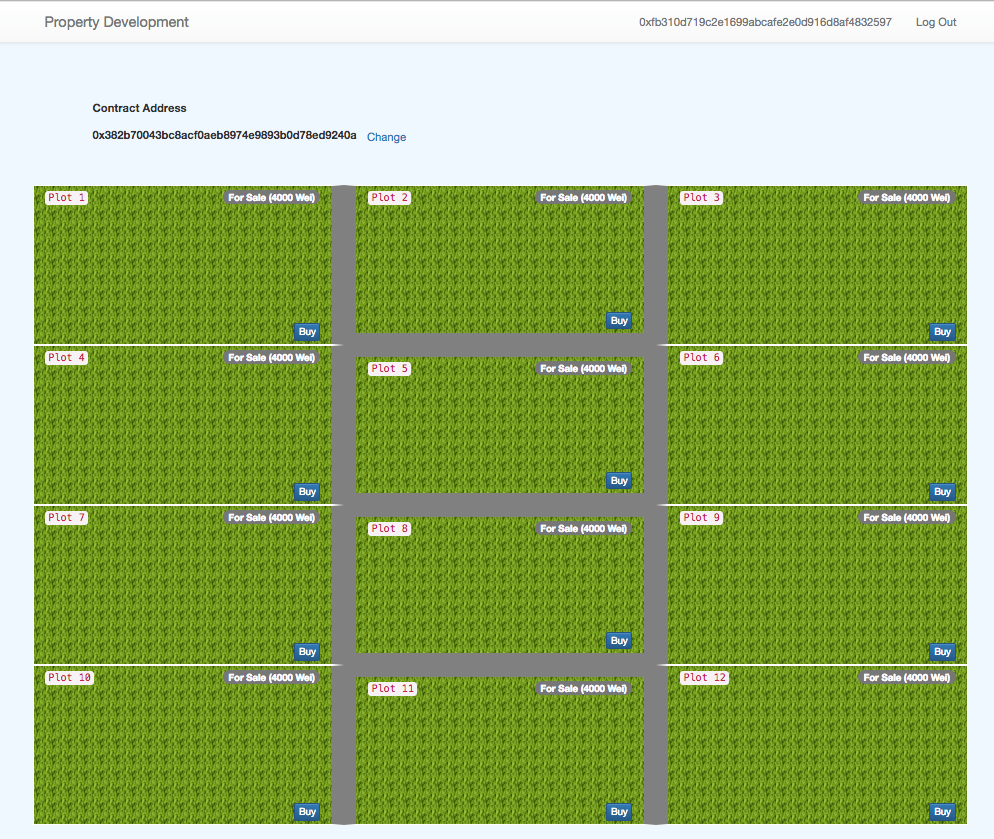Click the Plot 8 label

click(390, 528)
